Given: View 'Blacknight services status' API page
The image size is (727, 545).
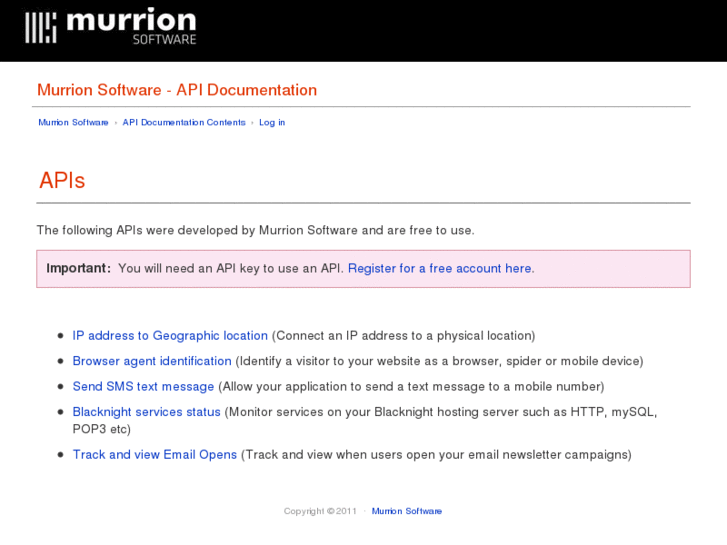Looking at the screenshot, I should pyautogui.click(x=146, y=412).
